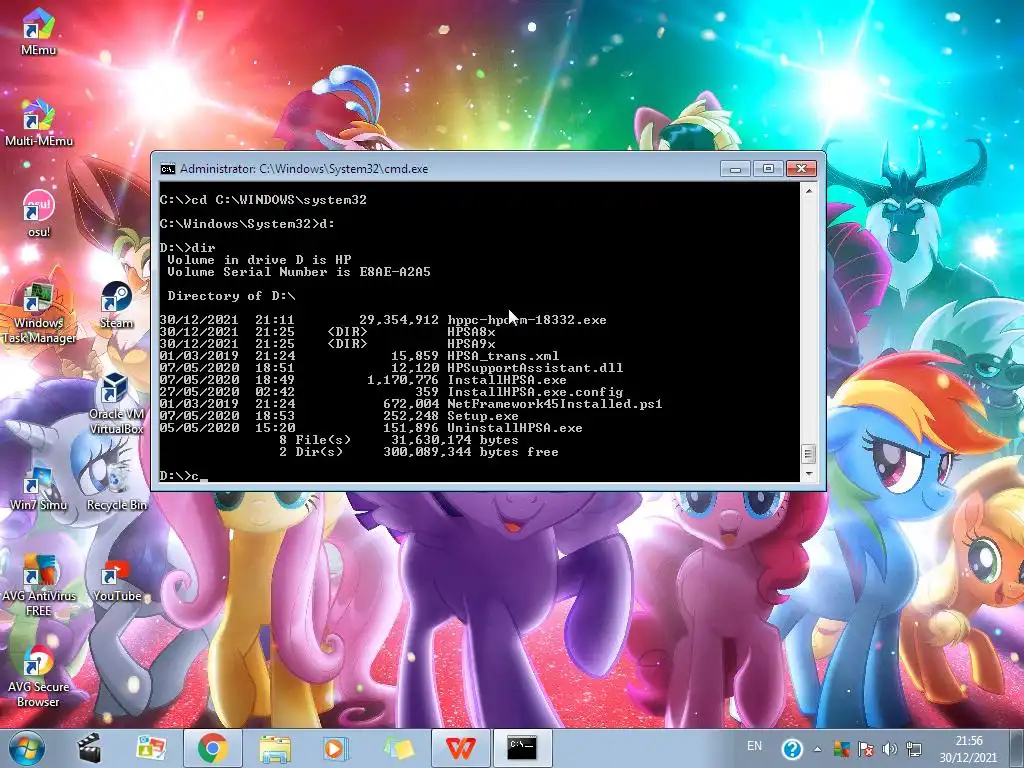Click the cmd vertical scrollbar thumb

pos(808,453)
